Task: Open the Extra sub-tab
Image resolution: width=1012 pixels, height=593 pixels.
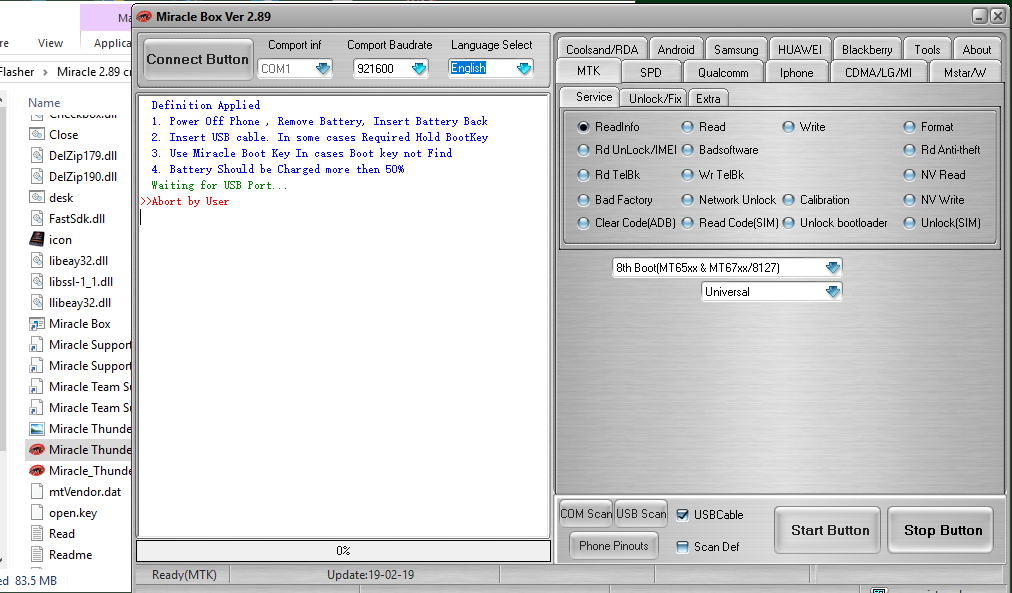Action: tap(708, 98)
